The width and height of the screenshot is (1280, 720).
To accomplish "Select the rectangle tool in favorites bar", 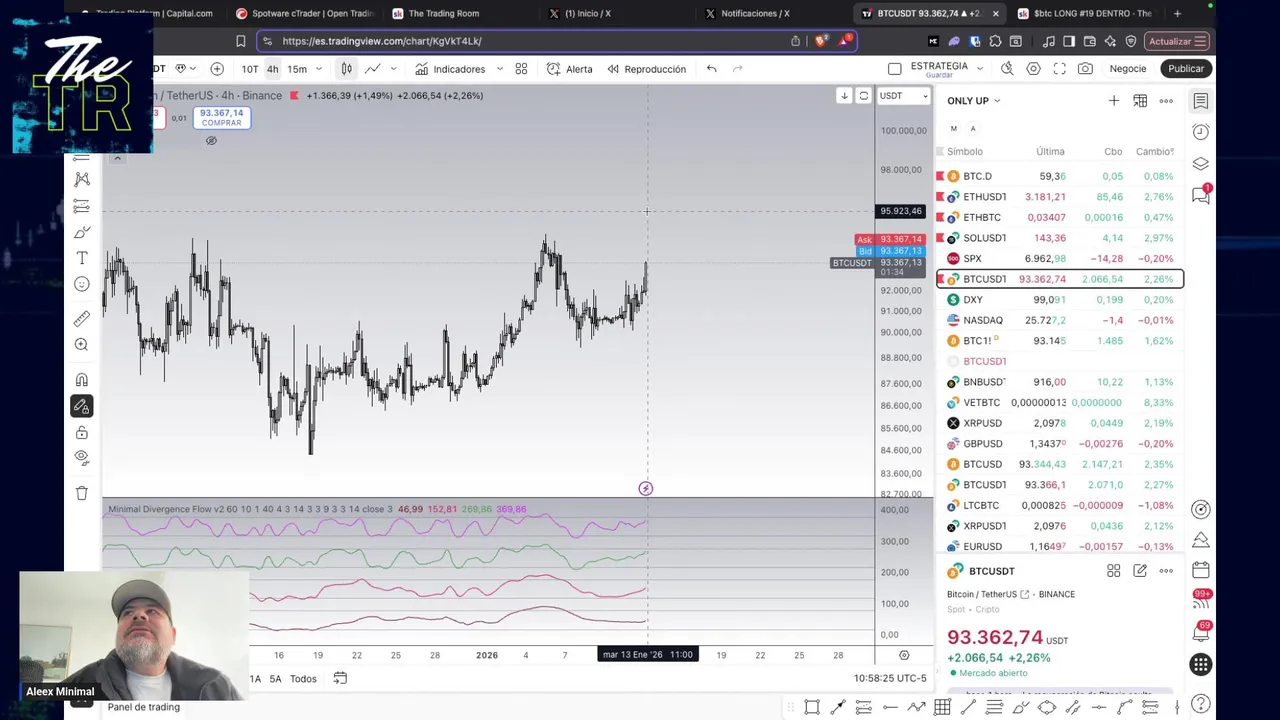I will pyautogui.click(x=812, y=708).
